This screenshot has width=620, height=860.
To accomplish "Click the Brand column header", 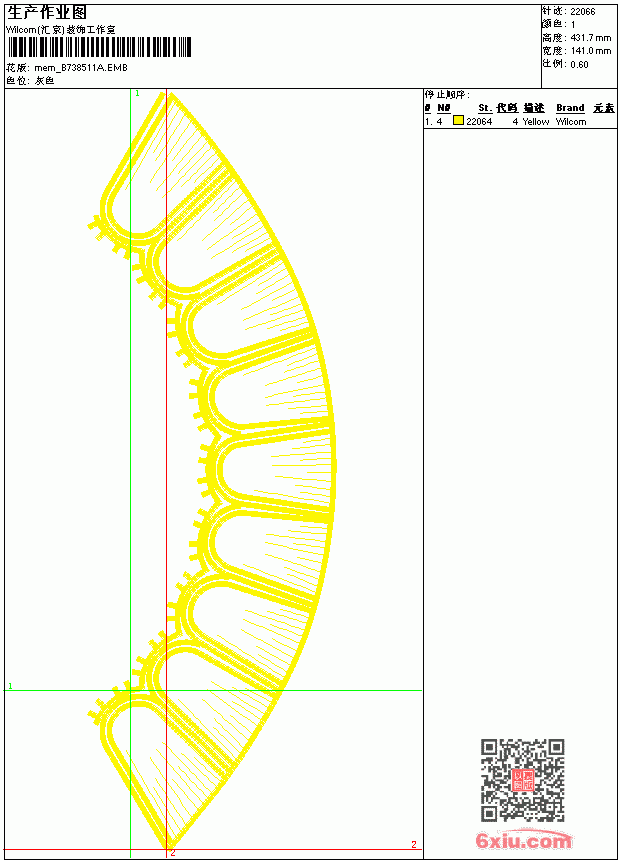I will click(570, 108).
